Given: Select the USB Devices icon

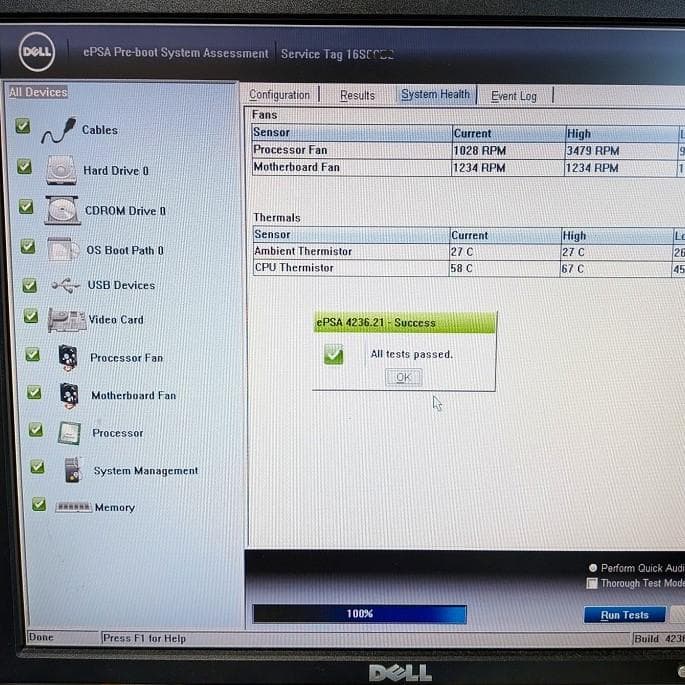Looking at the screenshot, I should point(65,285).
